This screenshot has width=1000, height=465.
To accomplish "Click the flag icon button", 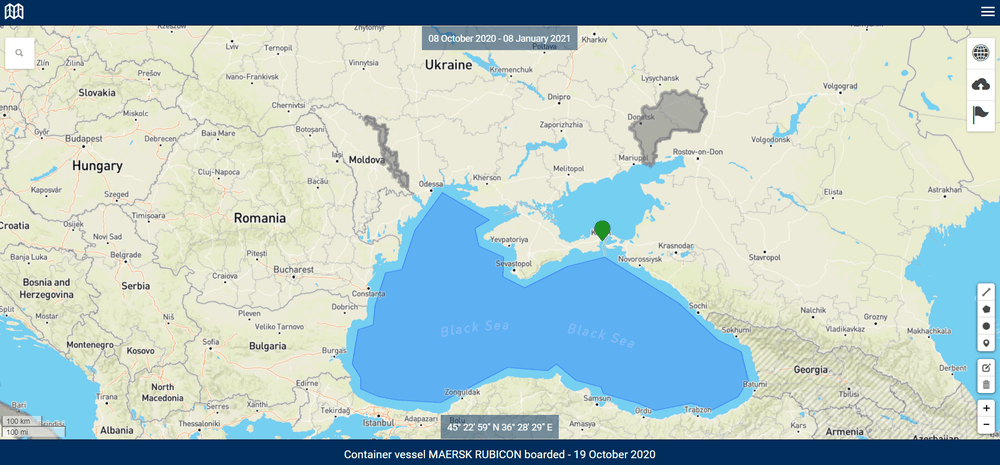I will (981, 115).
